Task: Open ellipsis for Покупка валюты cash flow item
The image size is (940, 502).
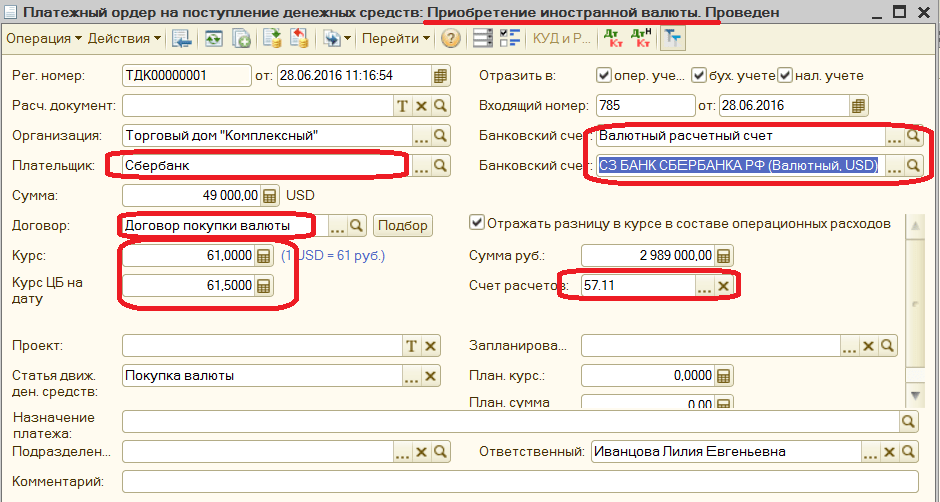Action: point(411,375)
